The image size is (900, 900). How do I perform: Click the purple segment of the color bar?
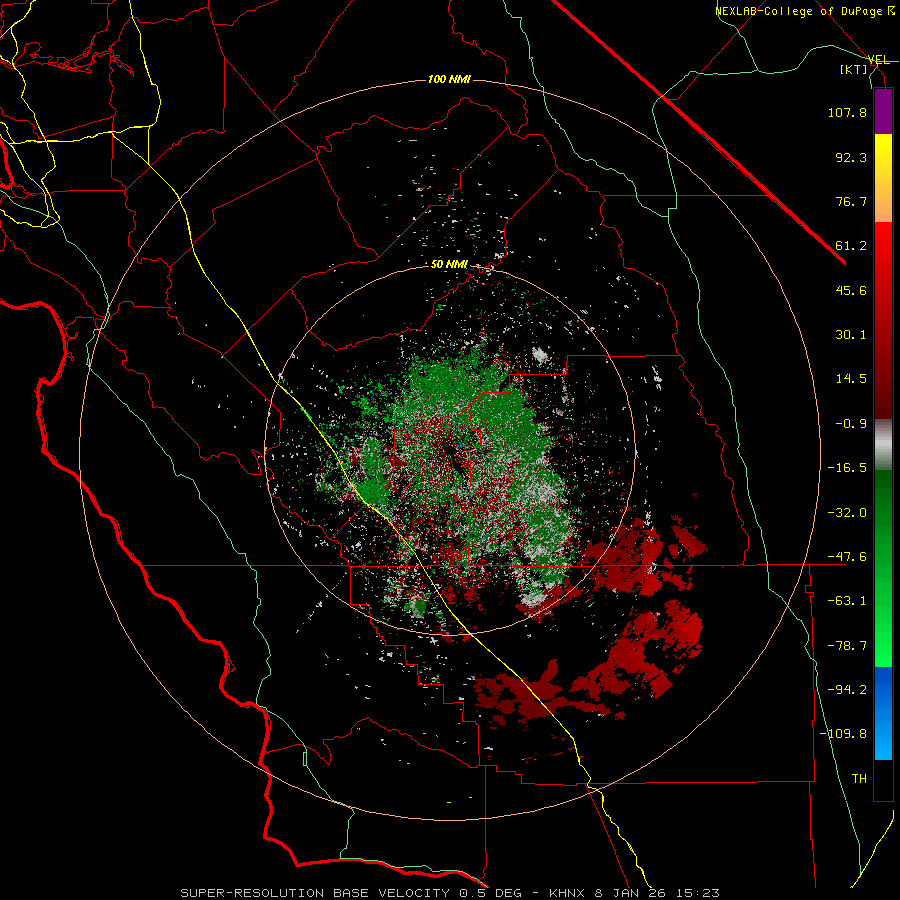coord(883,111)
